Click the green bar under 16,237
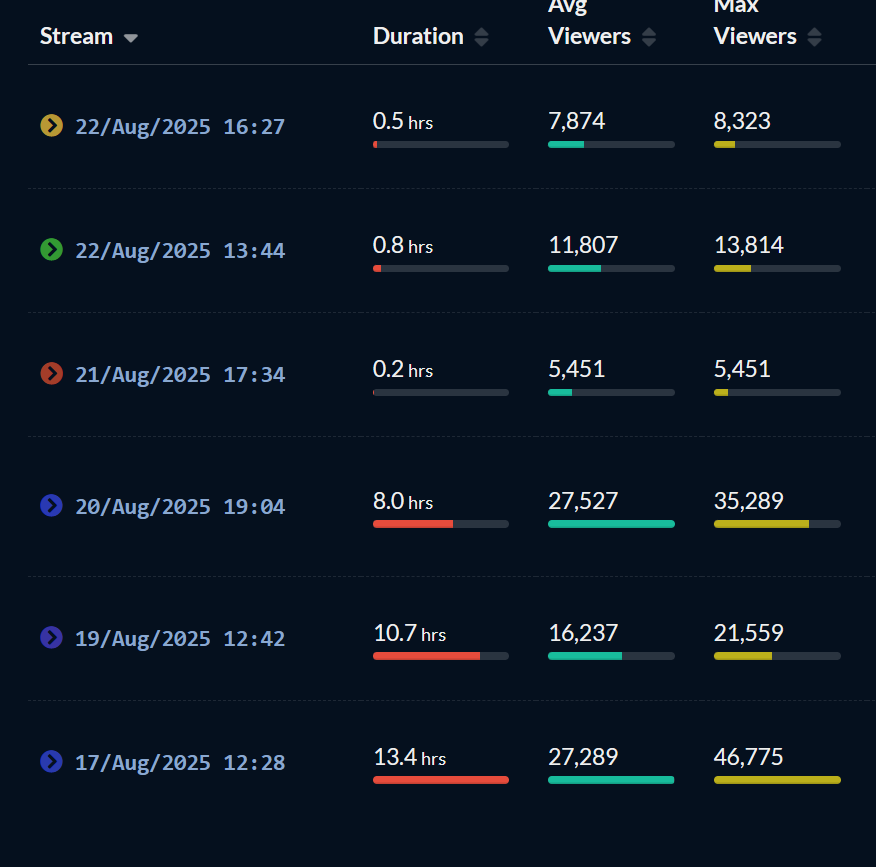The height and width of the screenshot is (867, 876). 585,656
